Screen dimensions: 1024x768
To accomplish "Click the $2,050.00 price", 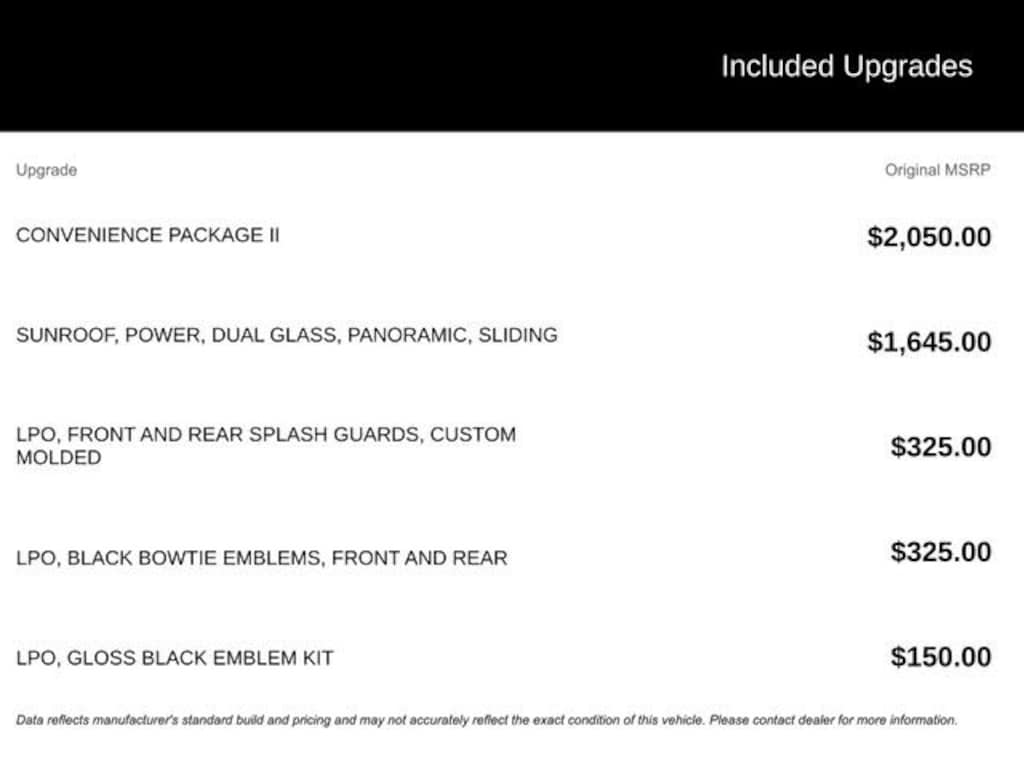I will click(x=929, y=237).
